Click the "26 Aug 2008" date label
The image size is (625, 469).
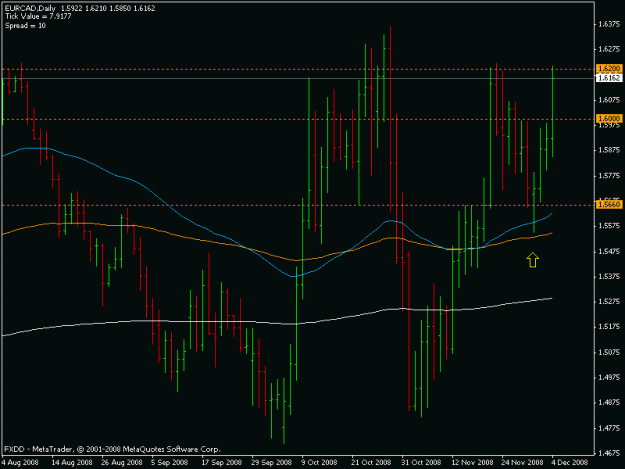122,462
